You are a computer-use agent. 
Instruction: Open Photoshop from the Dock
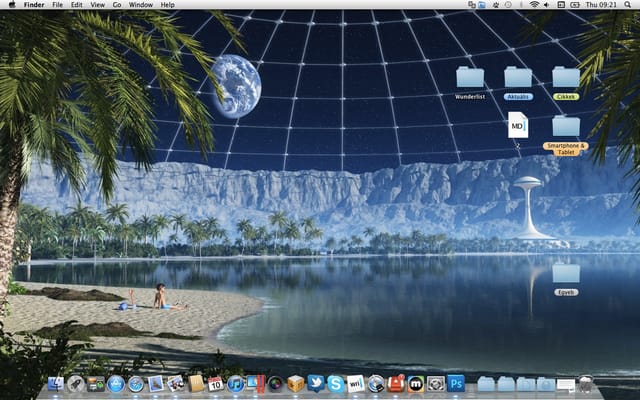(456, 384)
